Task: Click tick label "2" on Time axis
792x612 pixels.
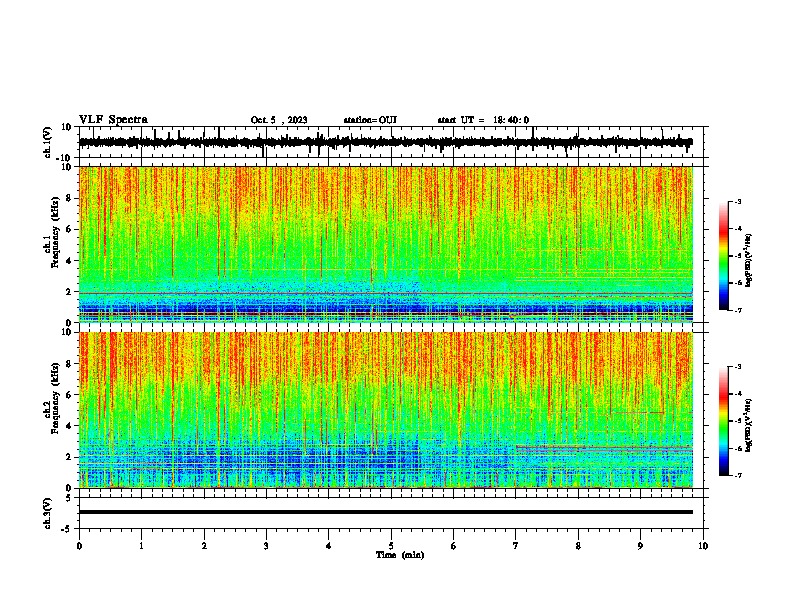Action: pyautogui.click(x=204, y=546)
